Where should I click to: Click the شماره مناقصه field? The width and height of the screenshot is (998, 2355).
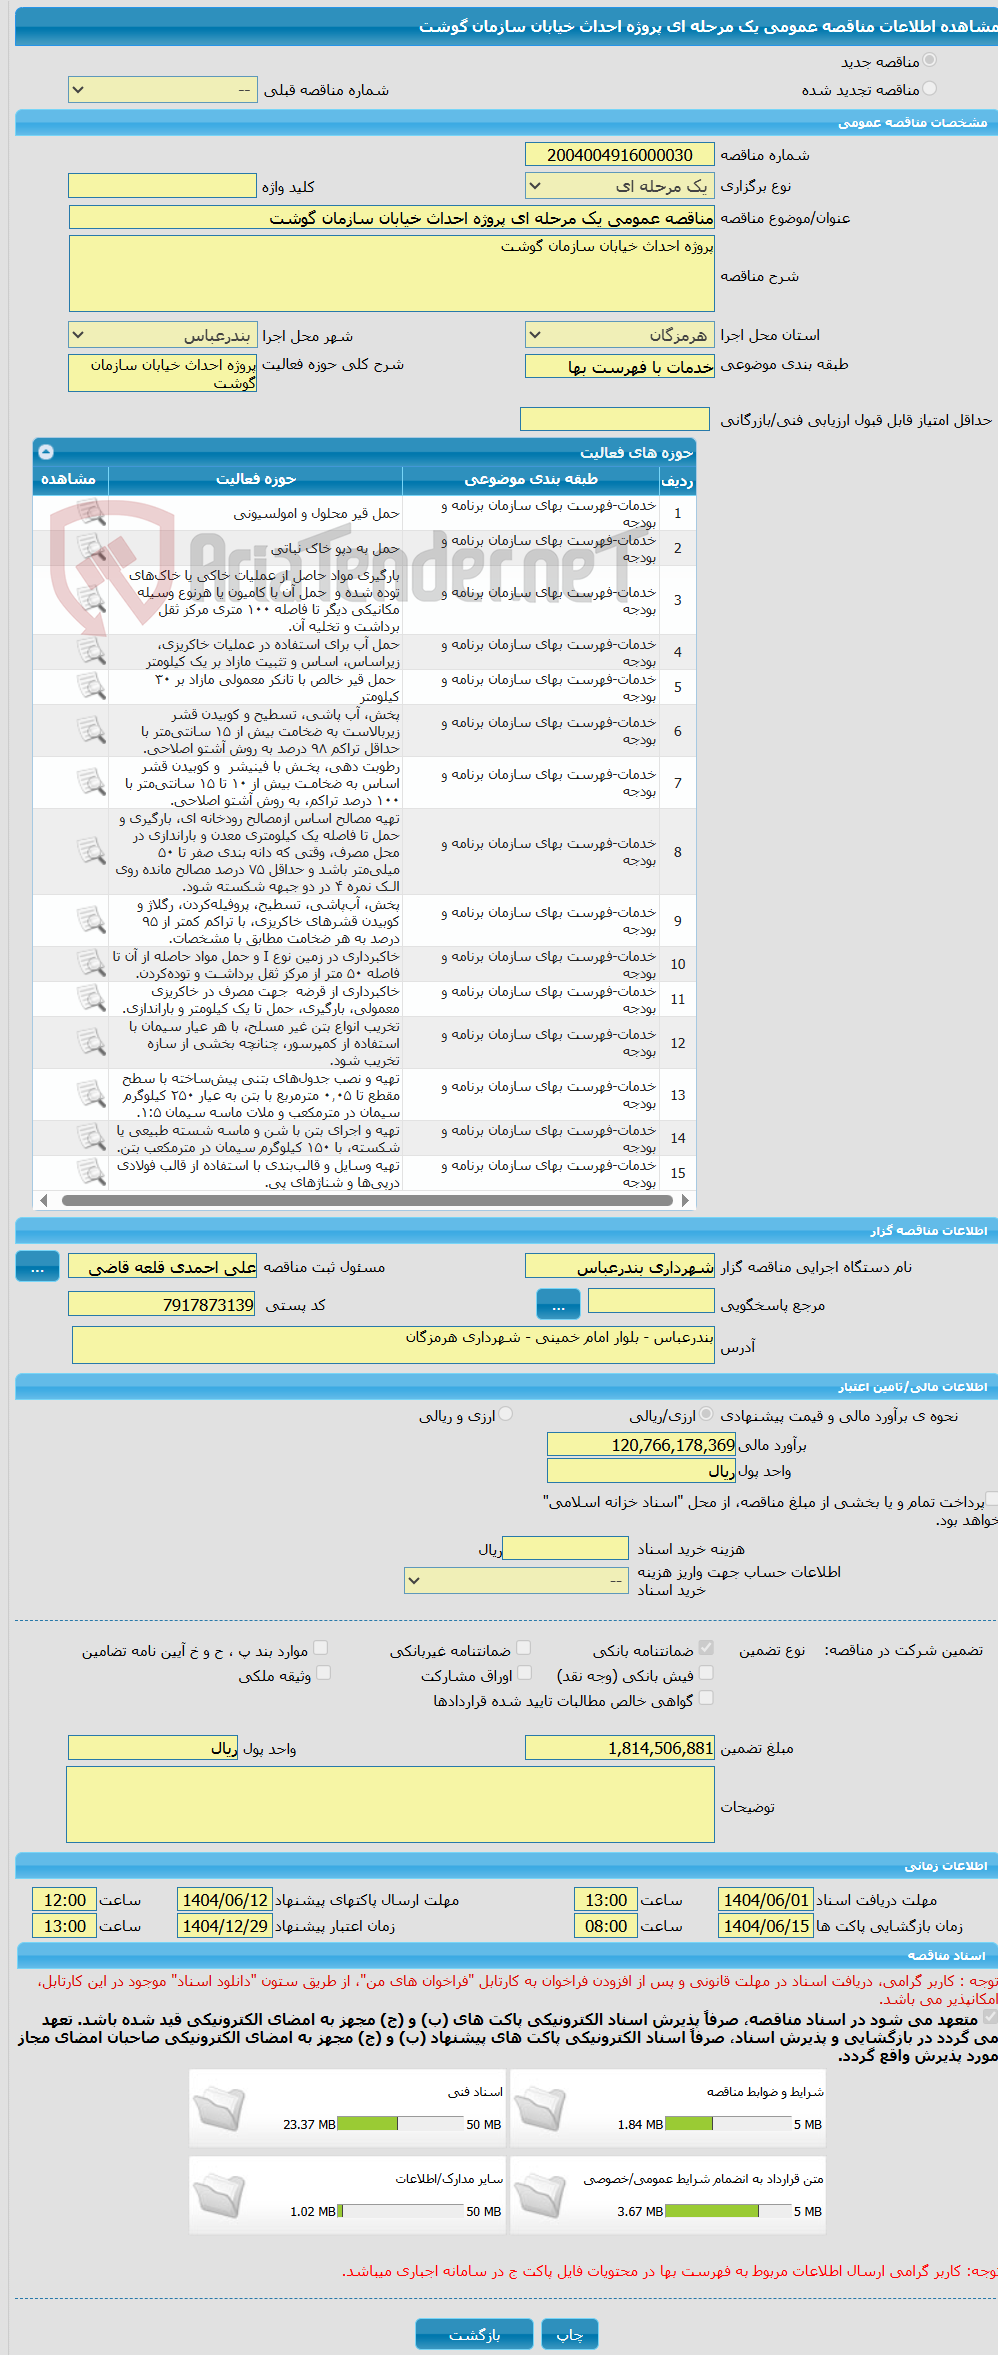619,155
